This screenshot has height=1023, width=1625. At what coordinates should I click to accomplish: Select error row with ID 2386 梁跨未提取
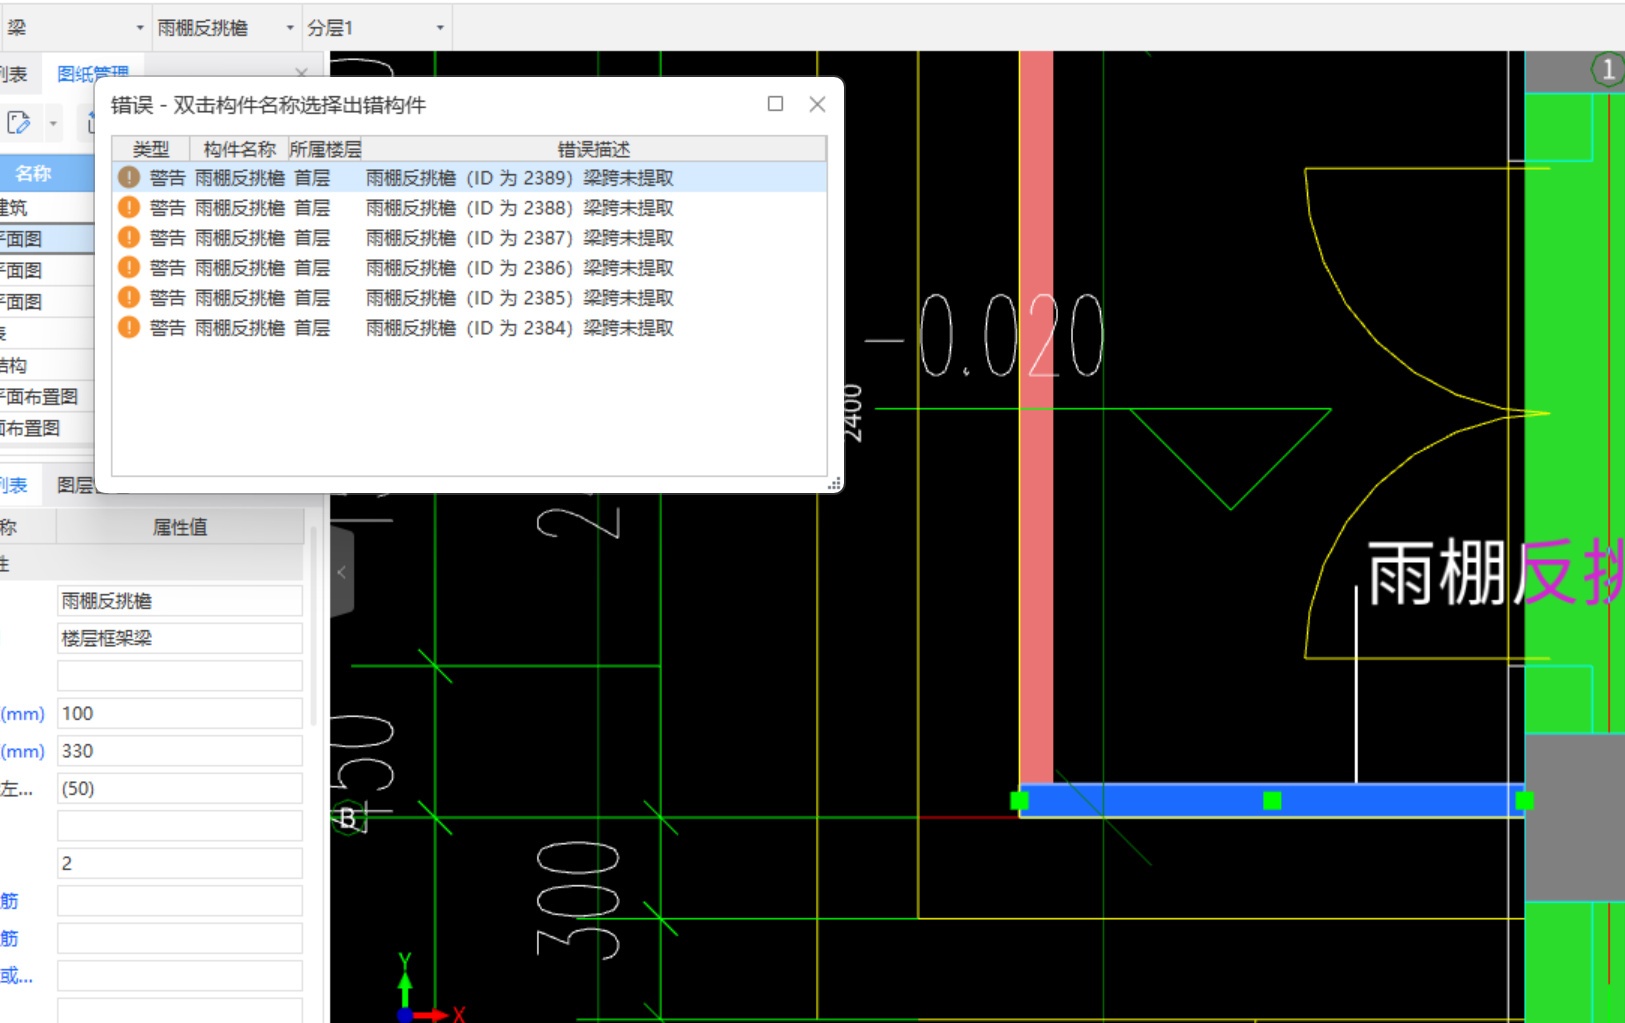[x=470, y=267]
